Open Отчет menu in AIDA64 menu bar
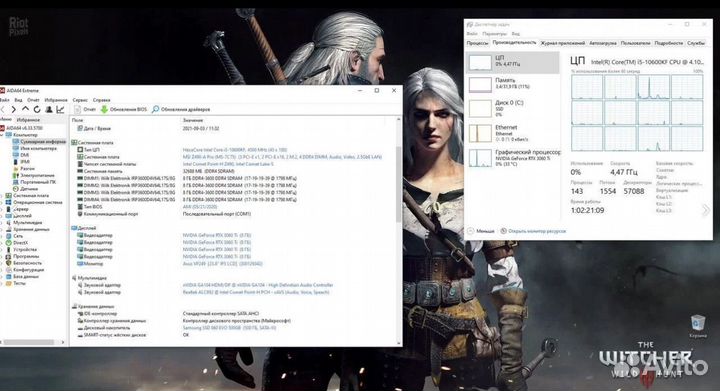 click(x=33, y=100)
